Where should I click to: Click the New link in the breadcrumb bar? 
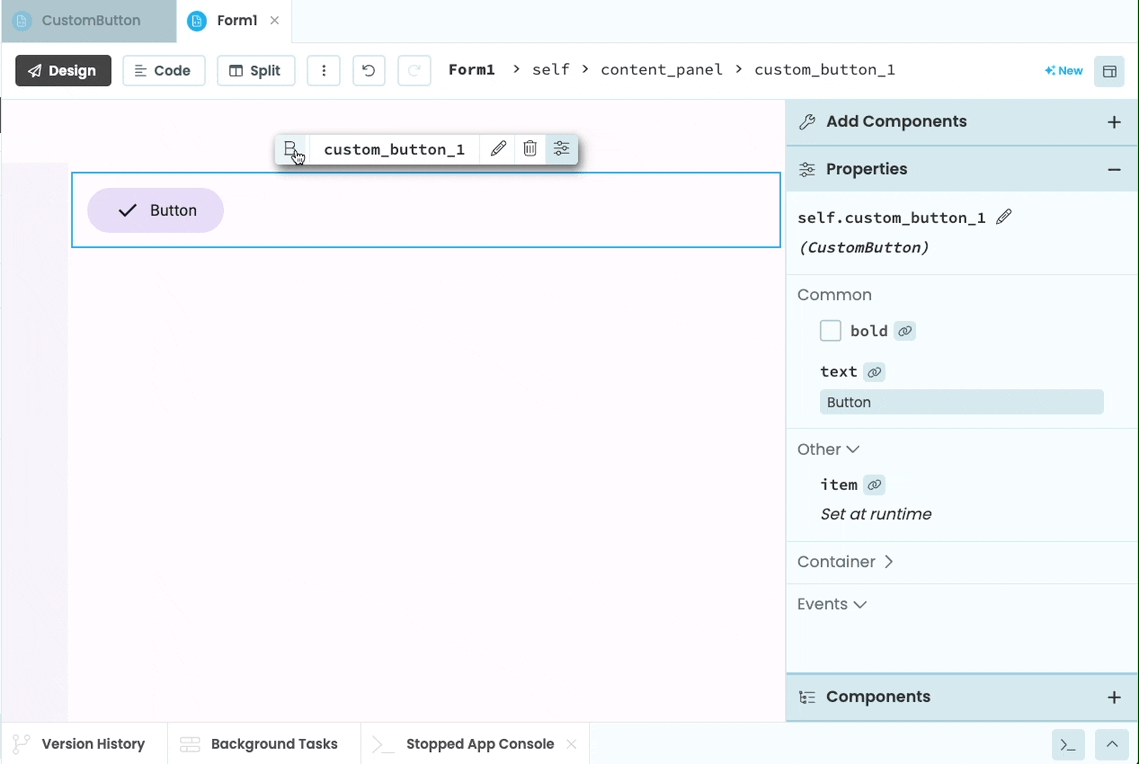tap(1063, 70)
